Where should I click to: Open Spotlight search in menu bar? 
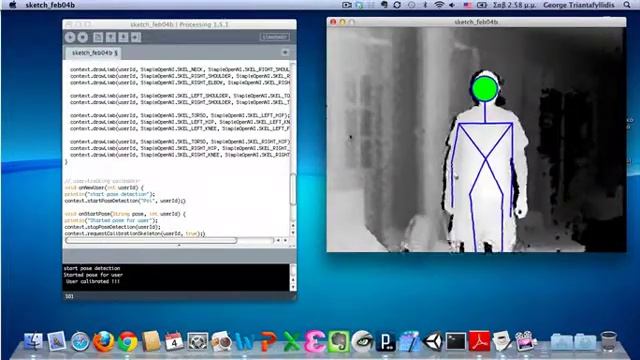pyautogui.click(x=627, y=5)
